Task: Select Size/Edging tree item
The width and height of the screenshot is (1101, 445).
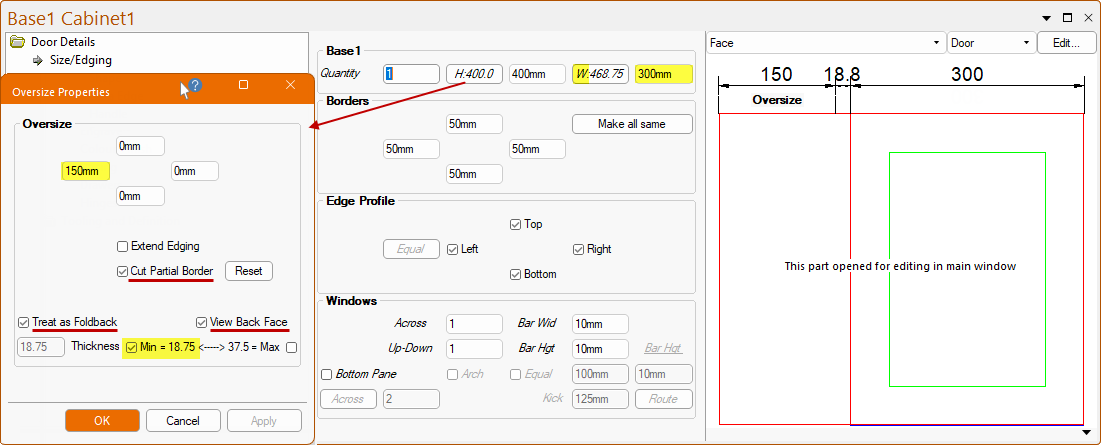Action: pyautogui.click(x=81, y=60)
